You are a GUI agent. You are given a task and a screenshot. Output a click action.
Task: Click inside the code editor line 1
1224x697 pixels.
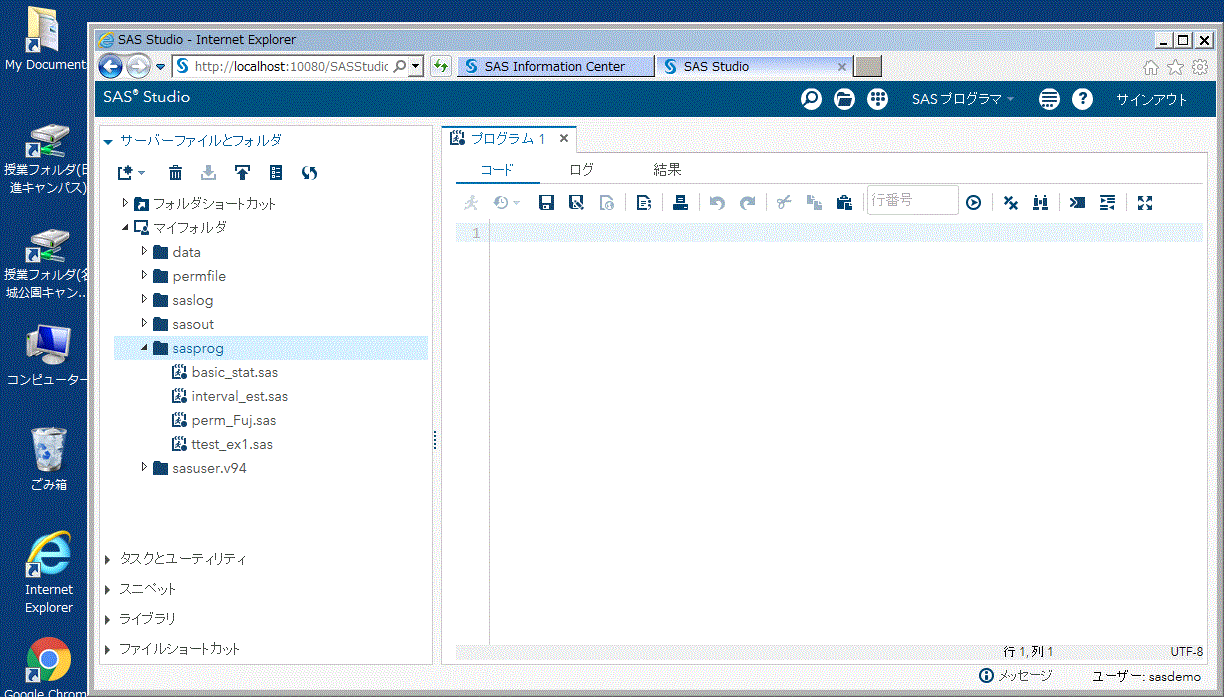[x=846, y=233]
